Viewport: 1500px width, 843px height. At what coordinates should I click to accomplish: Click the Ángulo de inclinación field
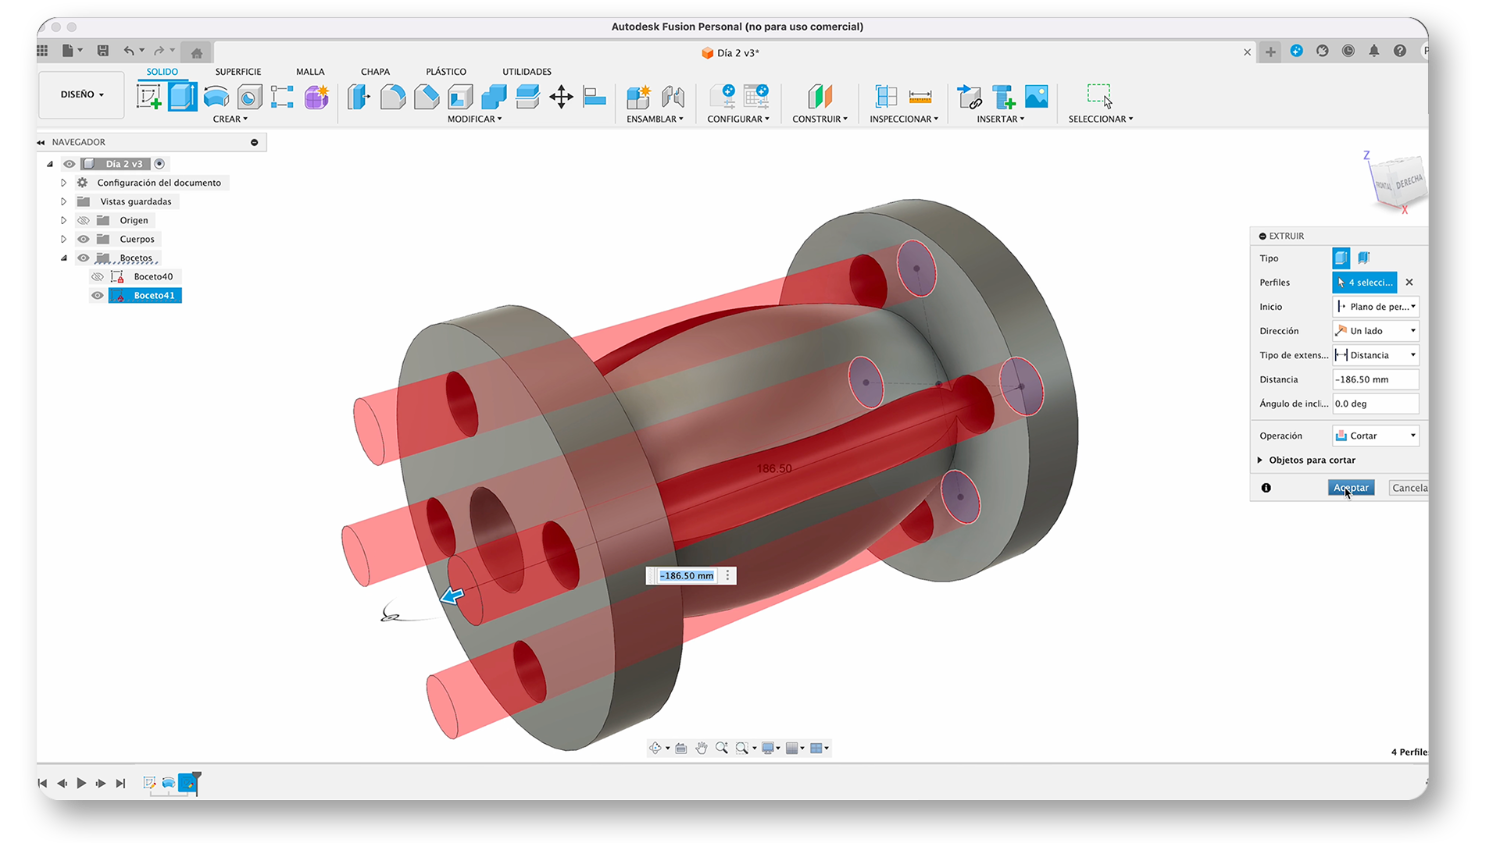point(1376,404)
